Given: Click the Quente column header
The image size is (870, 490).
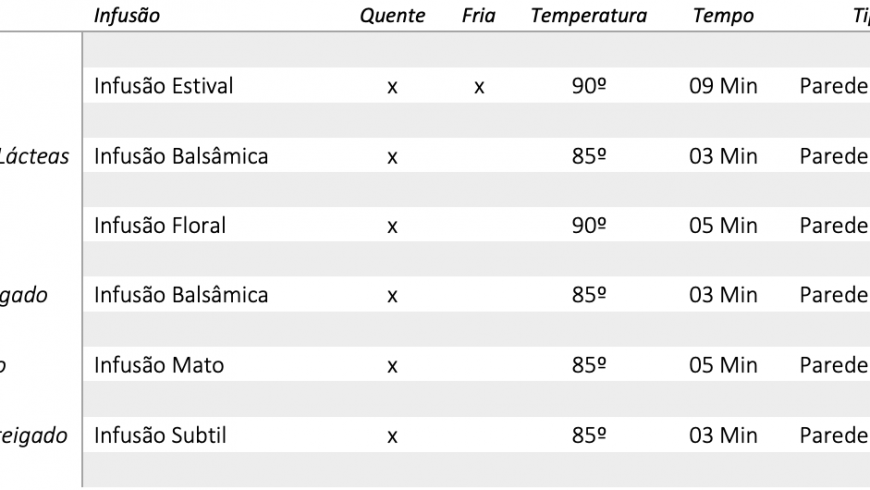Looking at the screenshot, I should [x=392, y=16].
